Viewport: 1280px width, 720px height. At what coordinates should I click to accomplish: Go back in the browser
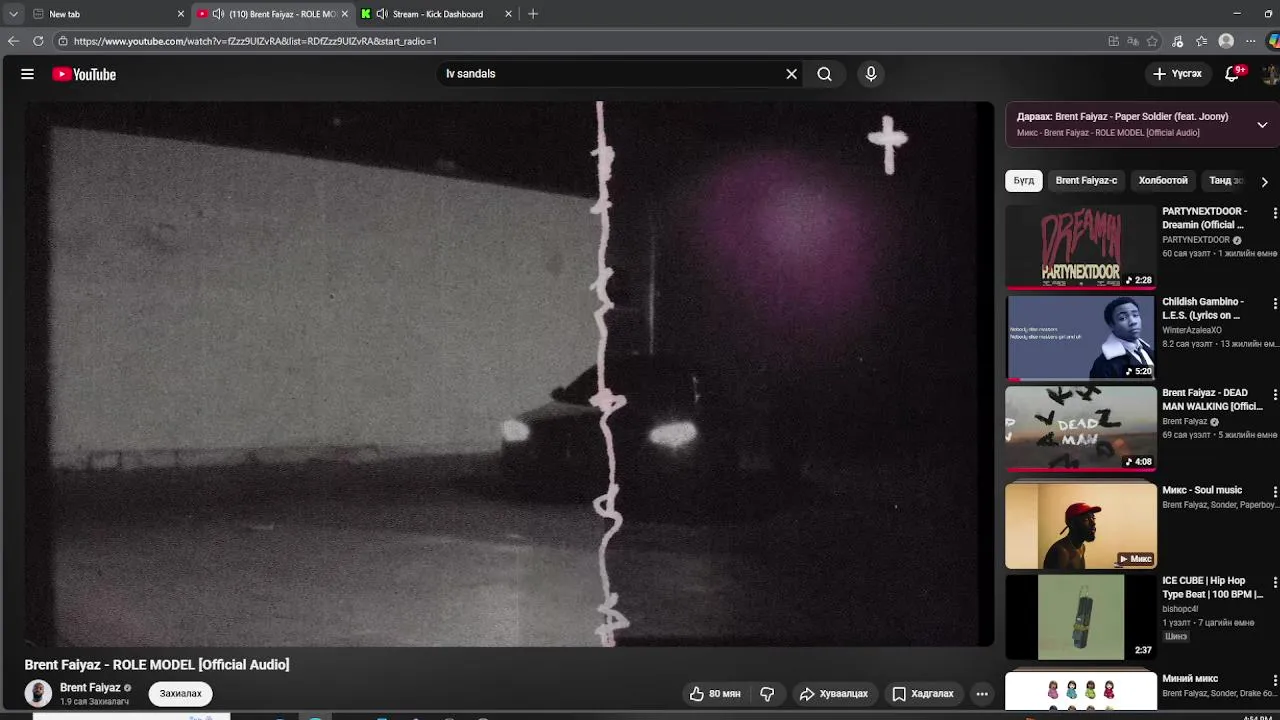[13, 41]
